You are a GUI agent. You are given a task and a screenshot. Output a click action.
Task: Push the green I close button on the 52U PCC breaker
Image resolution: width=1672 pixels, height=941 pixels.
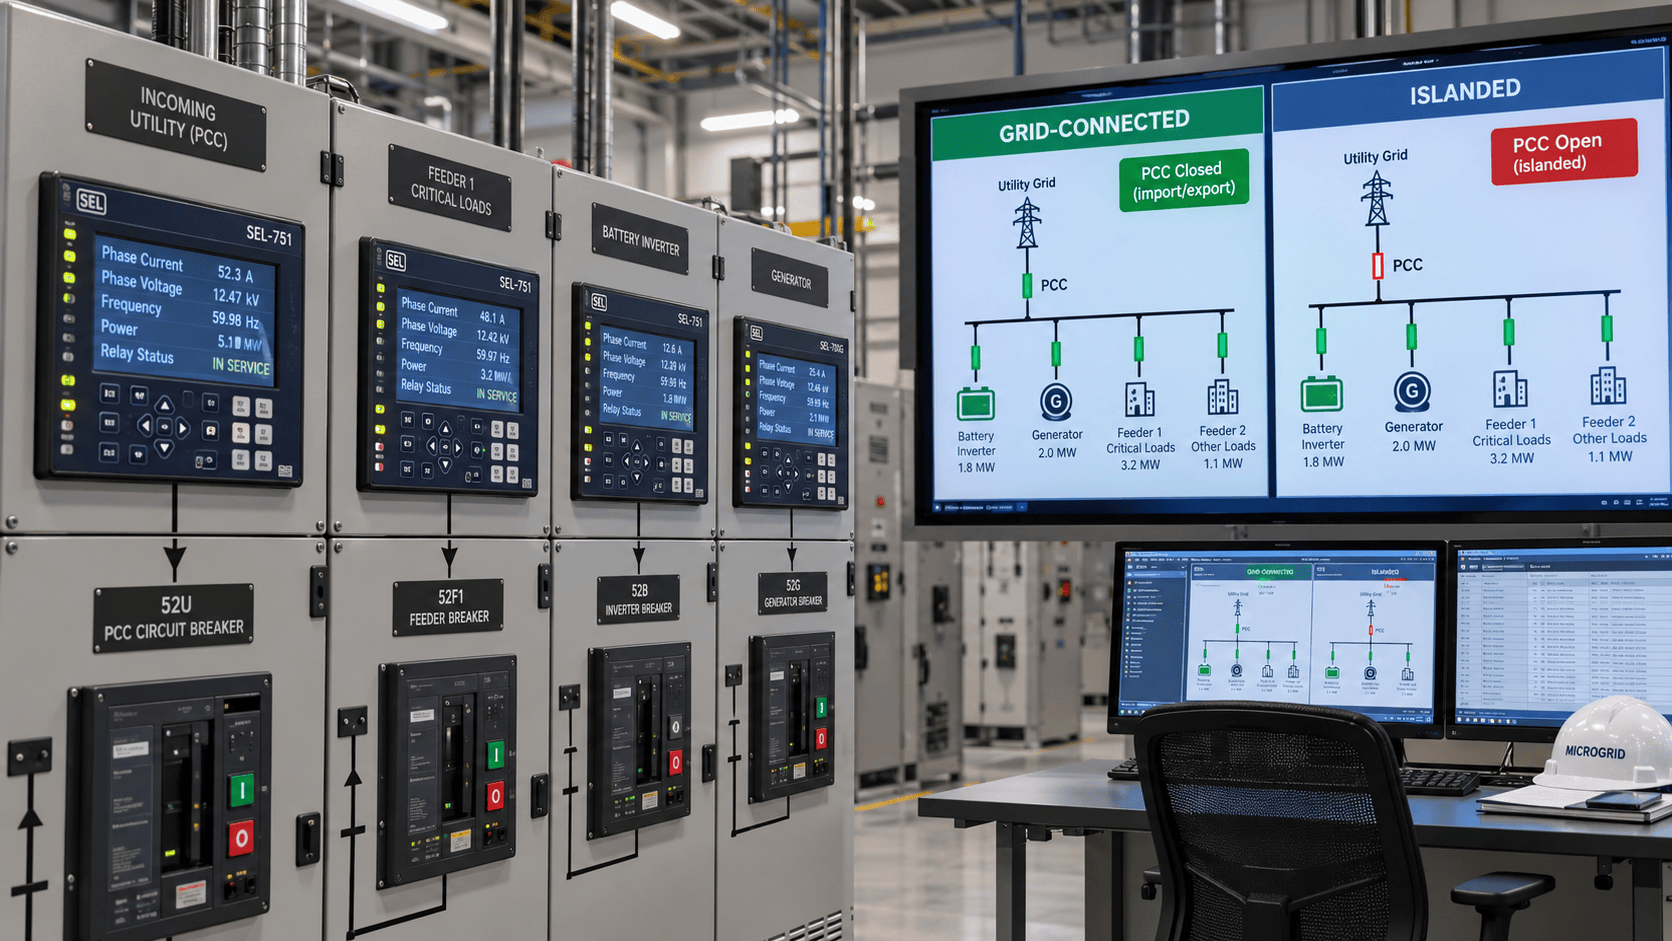[x=241, y=790]
